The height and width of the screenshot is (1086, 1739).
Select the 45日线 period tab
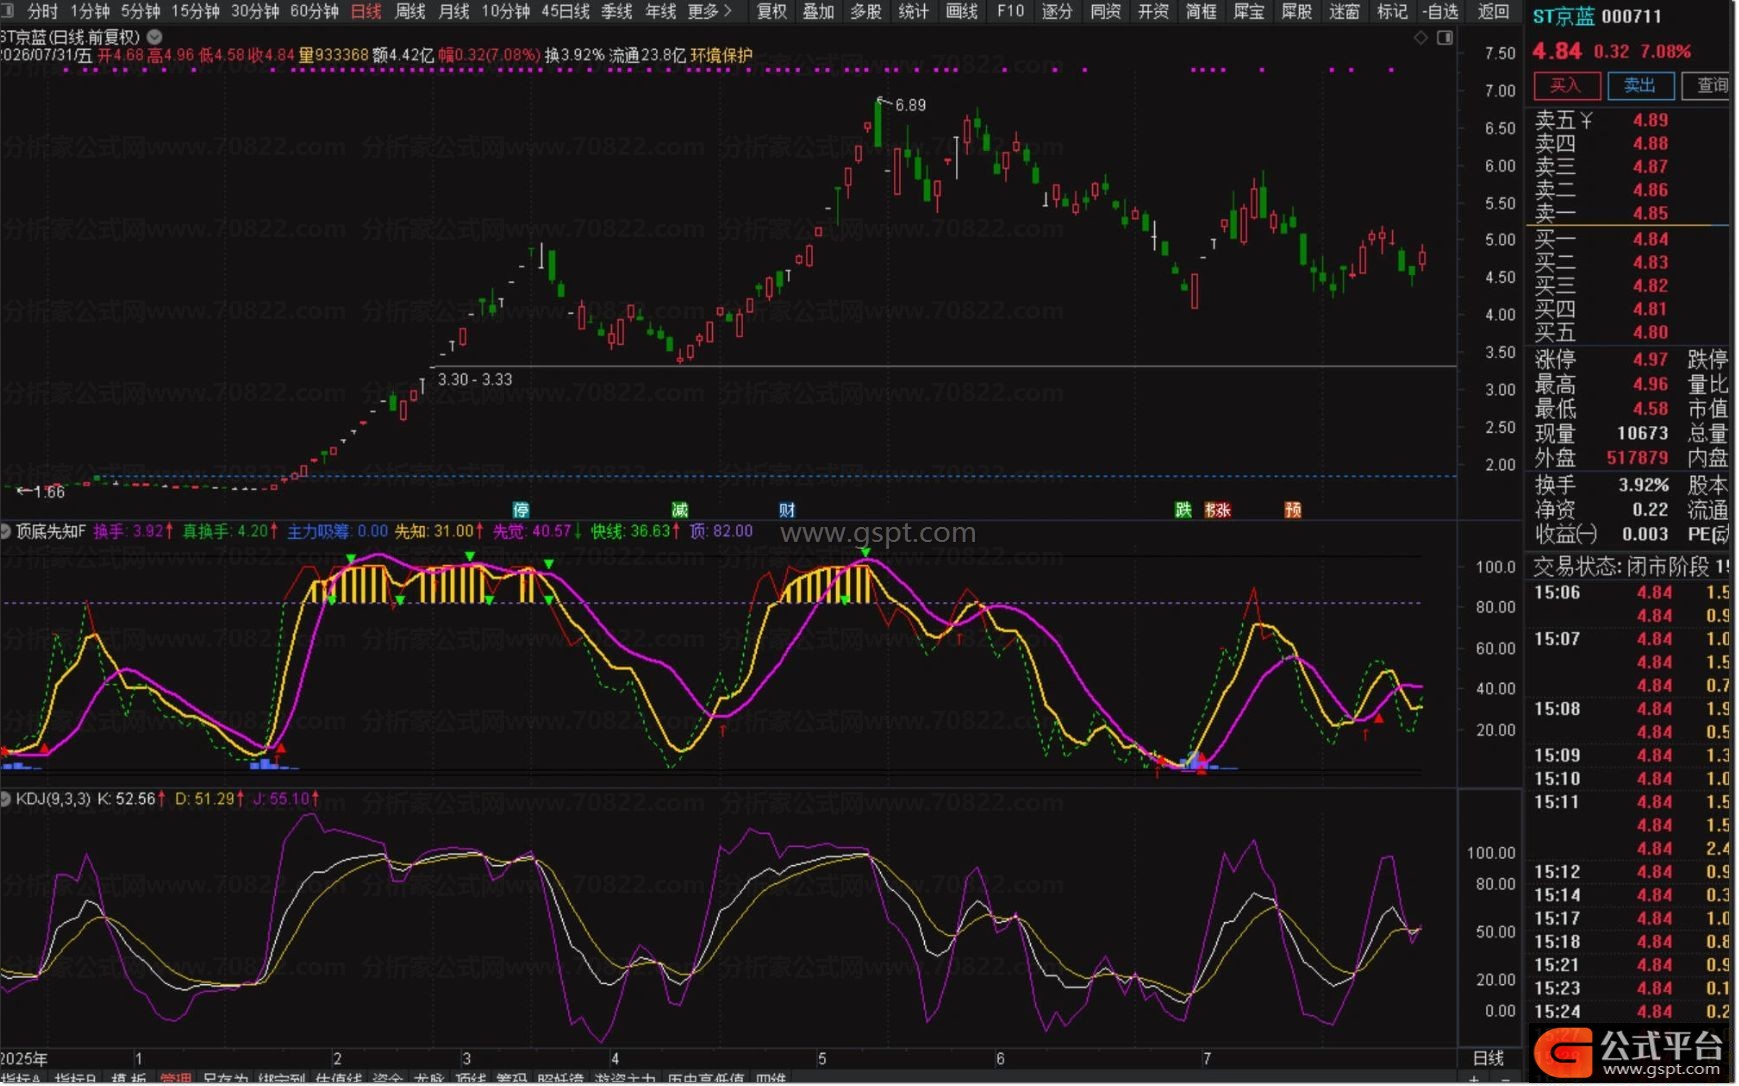click(x=565, y=11)
